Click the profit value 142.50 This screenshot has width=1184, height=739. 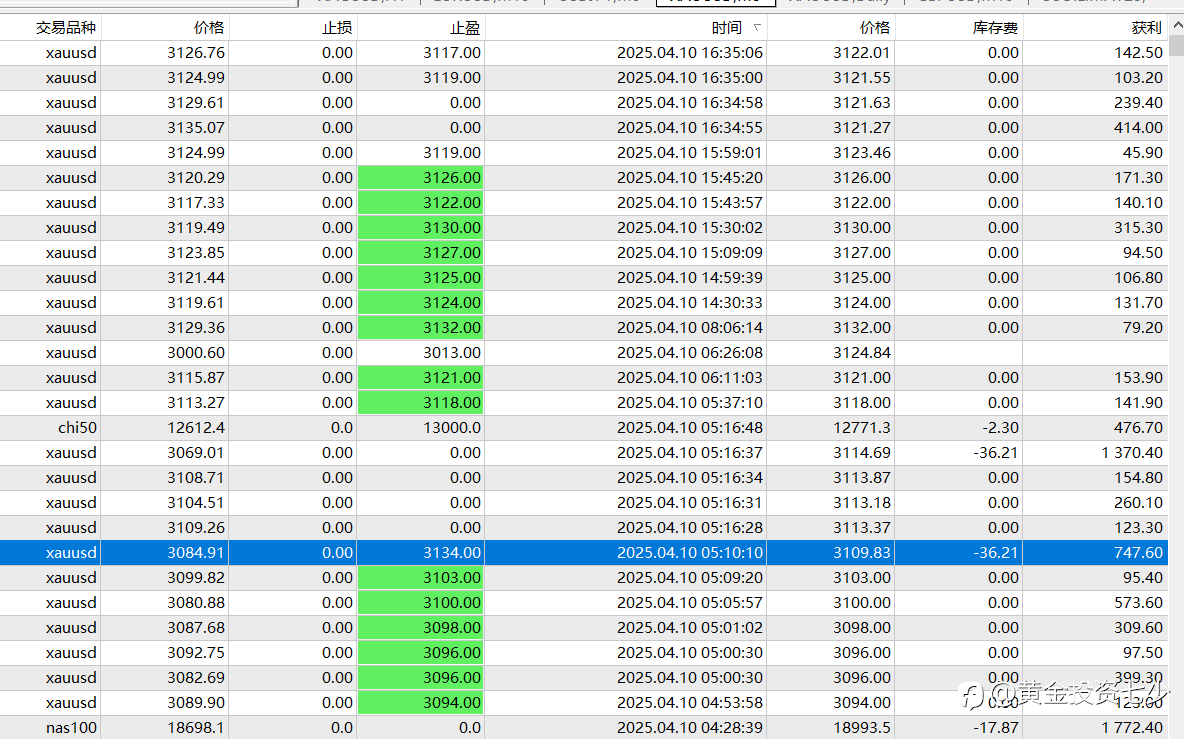(1139, 53)
